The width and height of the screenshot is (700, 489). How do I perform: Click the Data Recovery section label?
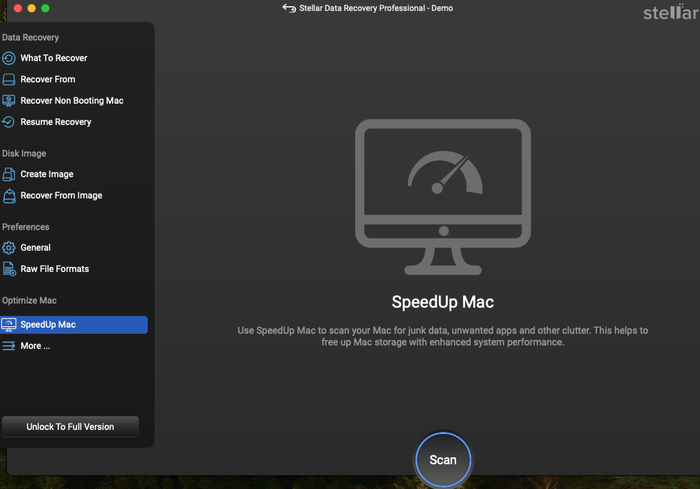30,38
